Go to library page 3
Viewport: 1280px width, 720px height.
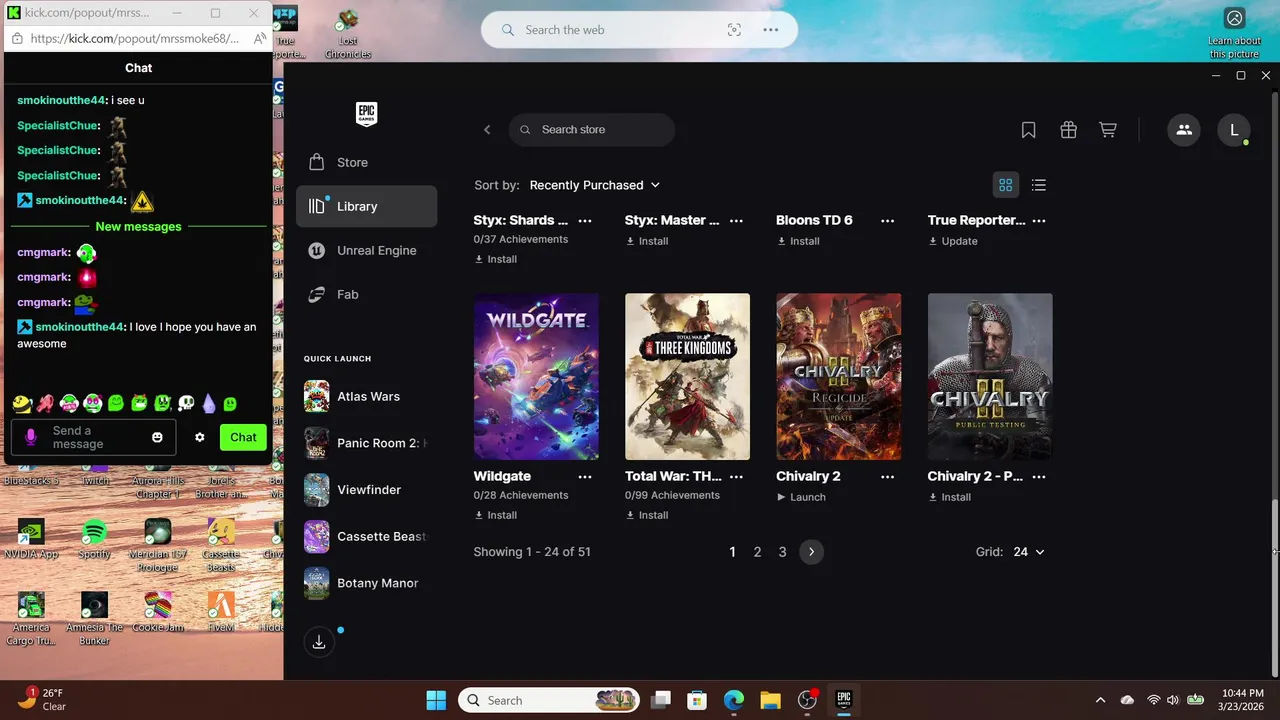pyautogui.click(x=782, y=552)
